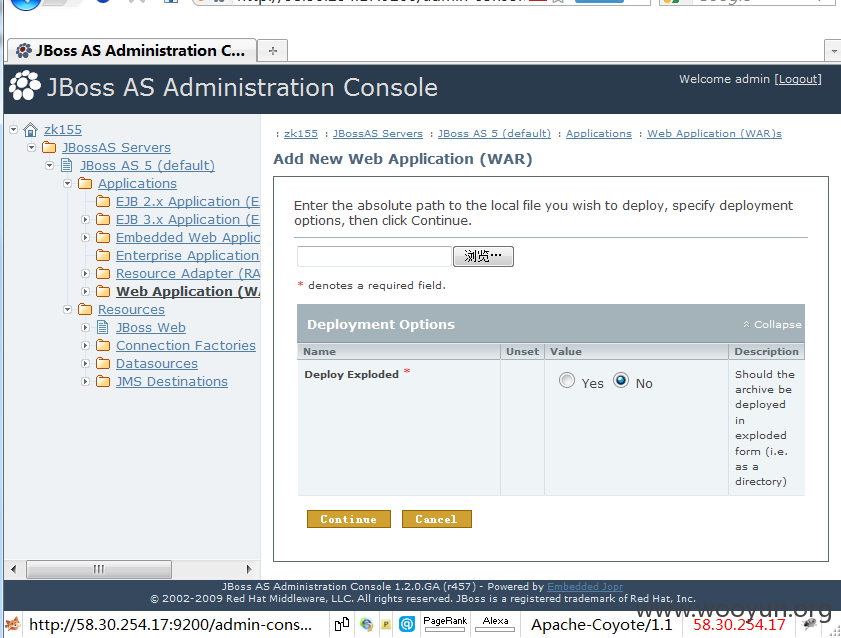Click the JBoss AS 5 (default) document icon

67,165
